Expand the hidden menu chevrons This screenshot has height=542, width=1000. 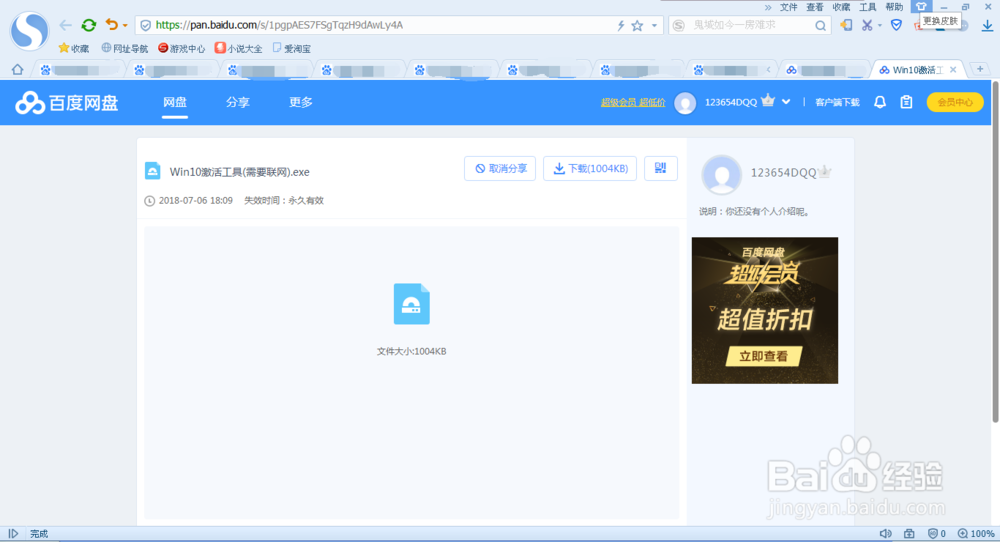pos(768,8)
